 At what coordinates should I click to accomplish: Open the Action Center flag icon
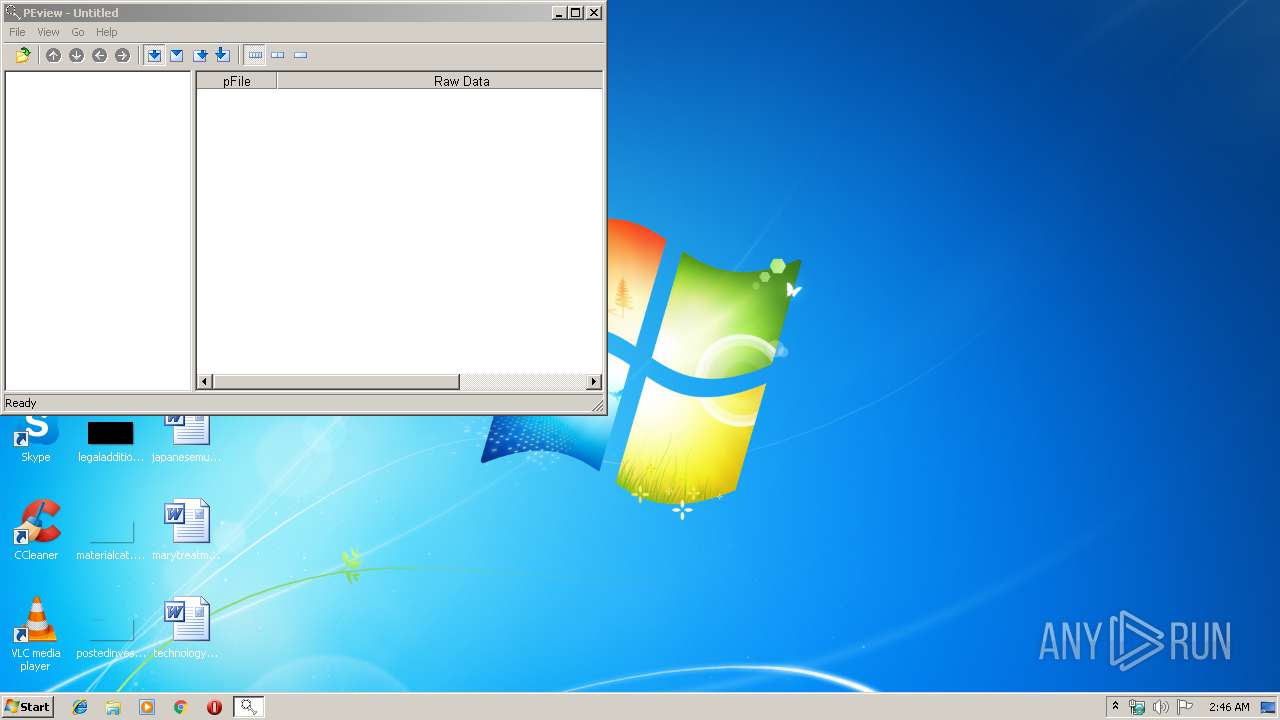1185,707
